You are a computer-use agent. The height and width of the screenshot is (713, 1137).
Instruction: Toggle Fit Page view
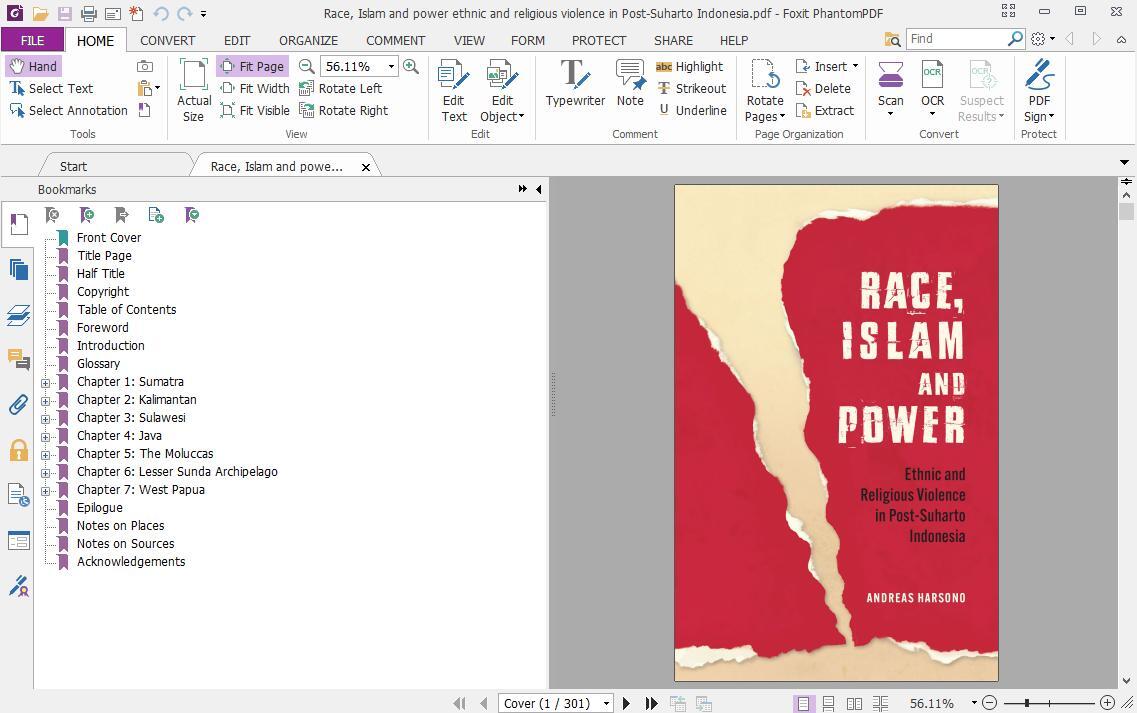(252, 66)
